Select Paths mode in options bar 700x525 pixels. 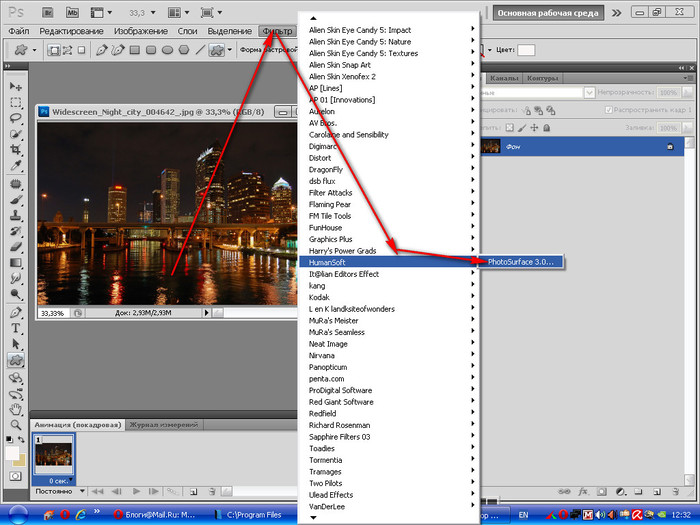[67, 50]
